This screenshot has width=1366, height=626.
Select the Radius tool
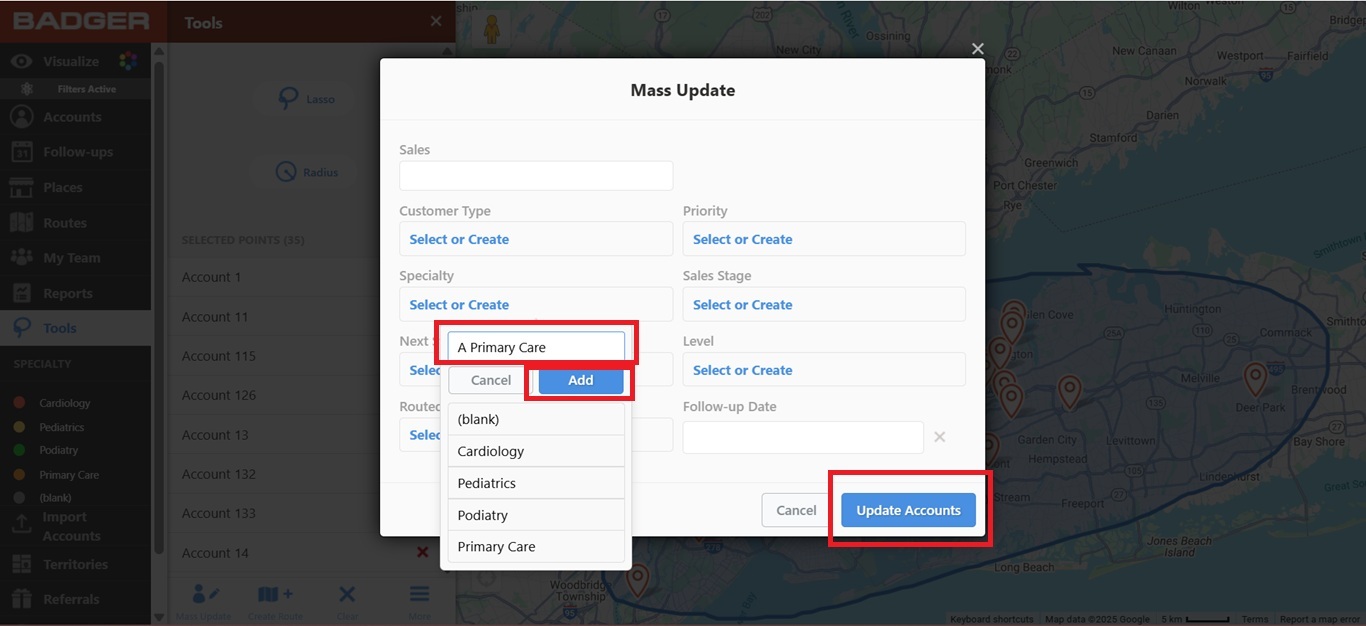pyautogui.click(x=307, y=172)
